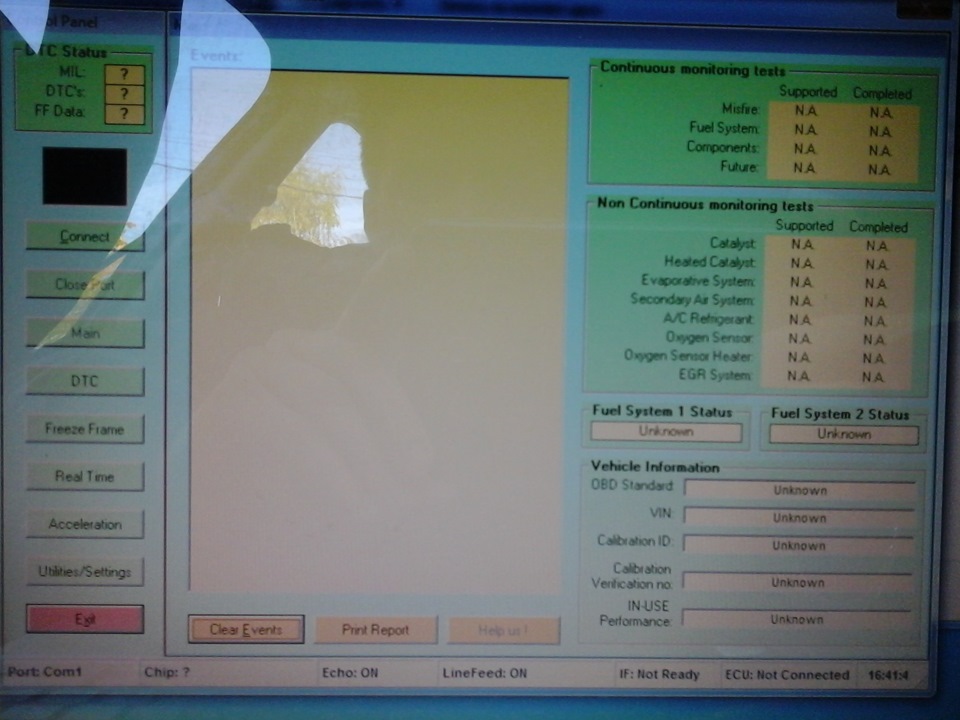Open Utilities/Settings

(x=85, y=572)
